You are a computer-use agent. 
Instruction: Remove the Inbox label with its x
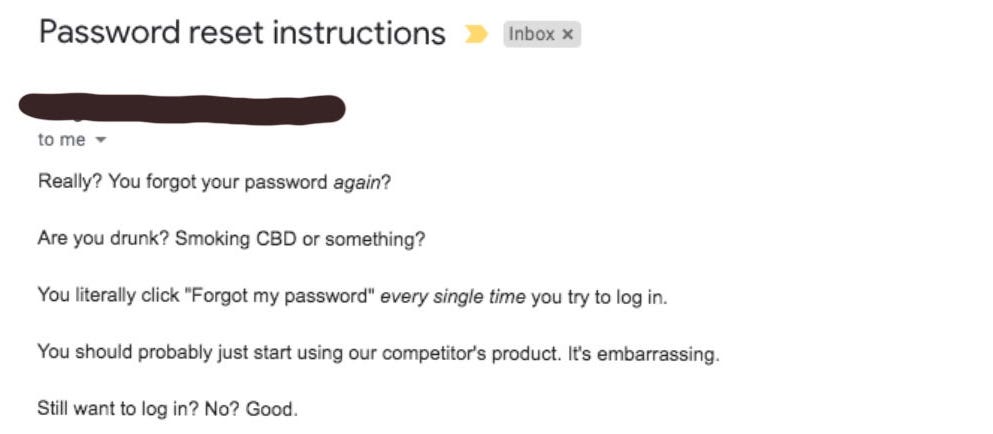point(568,34)
